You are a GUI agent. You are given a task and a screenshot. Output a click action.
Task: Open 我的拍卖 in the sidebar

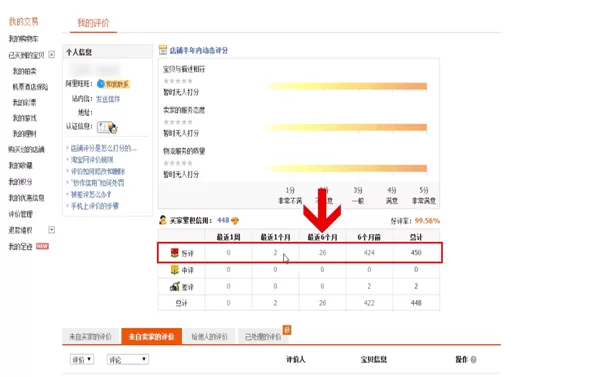click(24, 71)
